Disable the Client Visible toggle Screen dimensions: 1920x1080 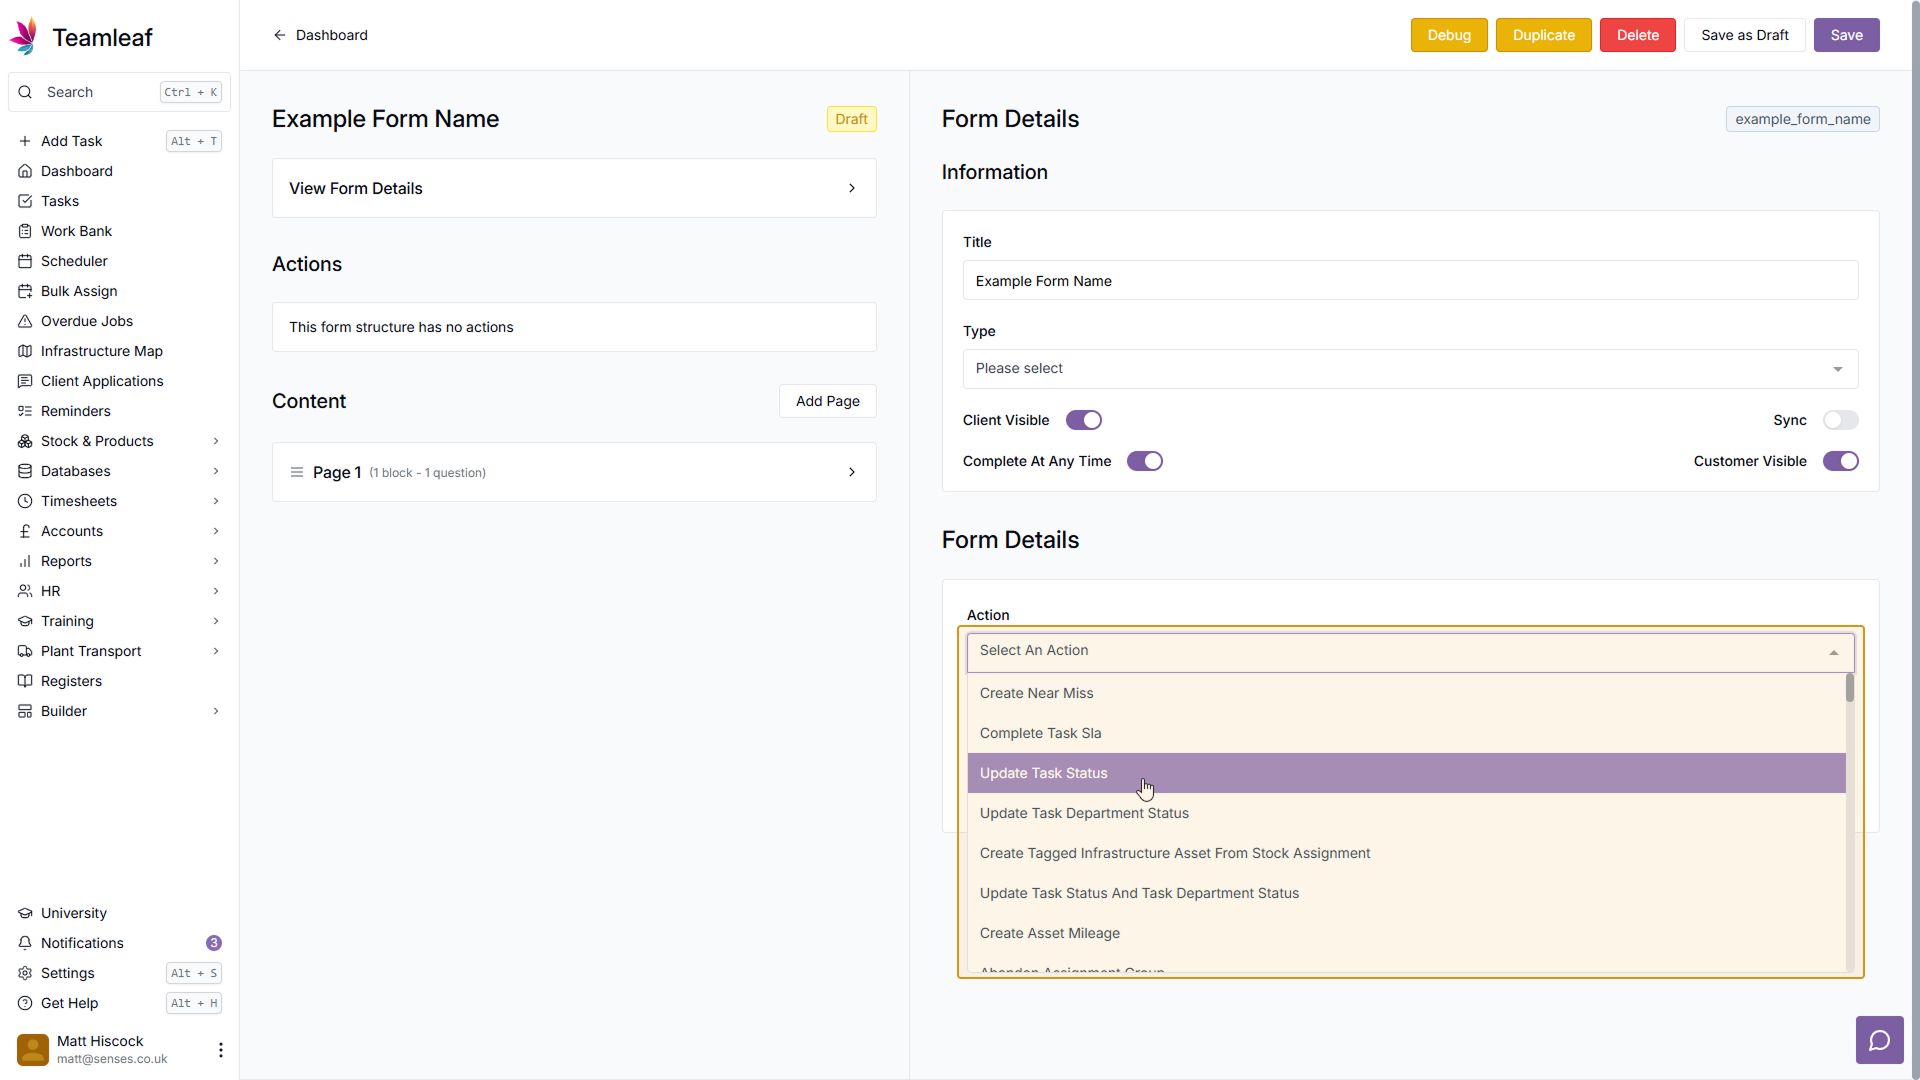[1083, 420]
